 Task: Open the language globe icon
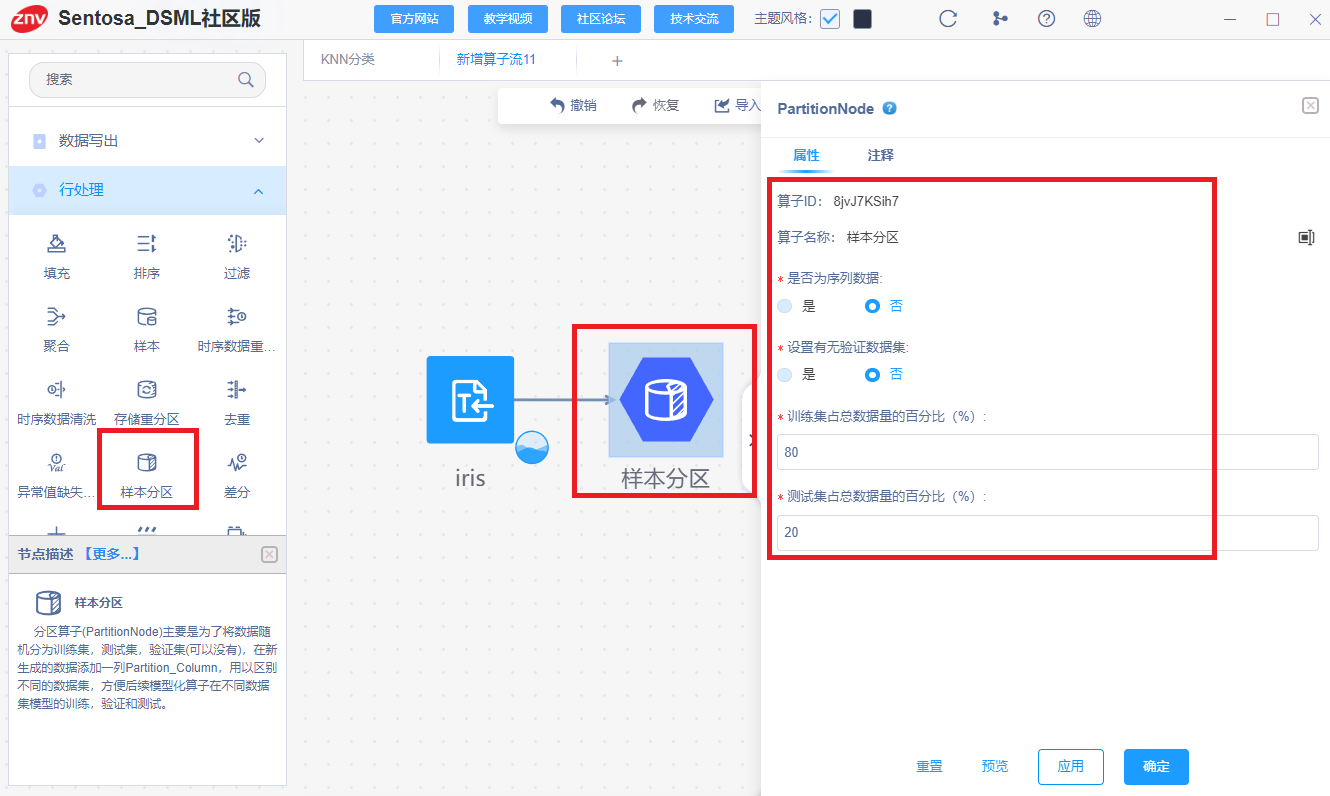[x=1092, y=18]
